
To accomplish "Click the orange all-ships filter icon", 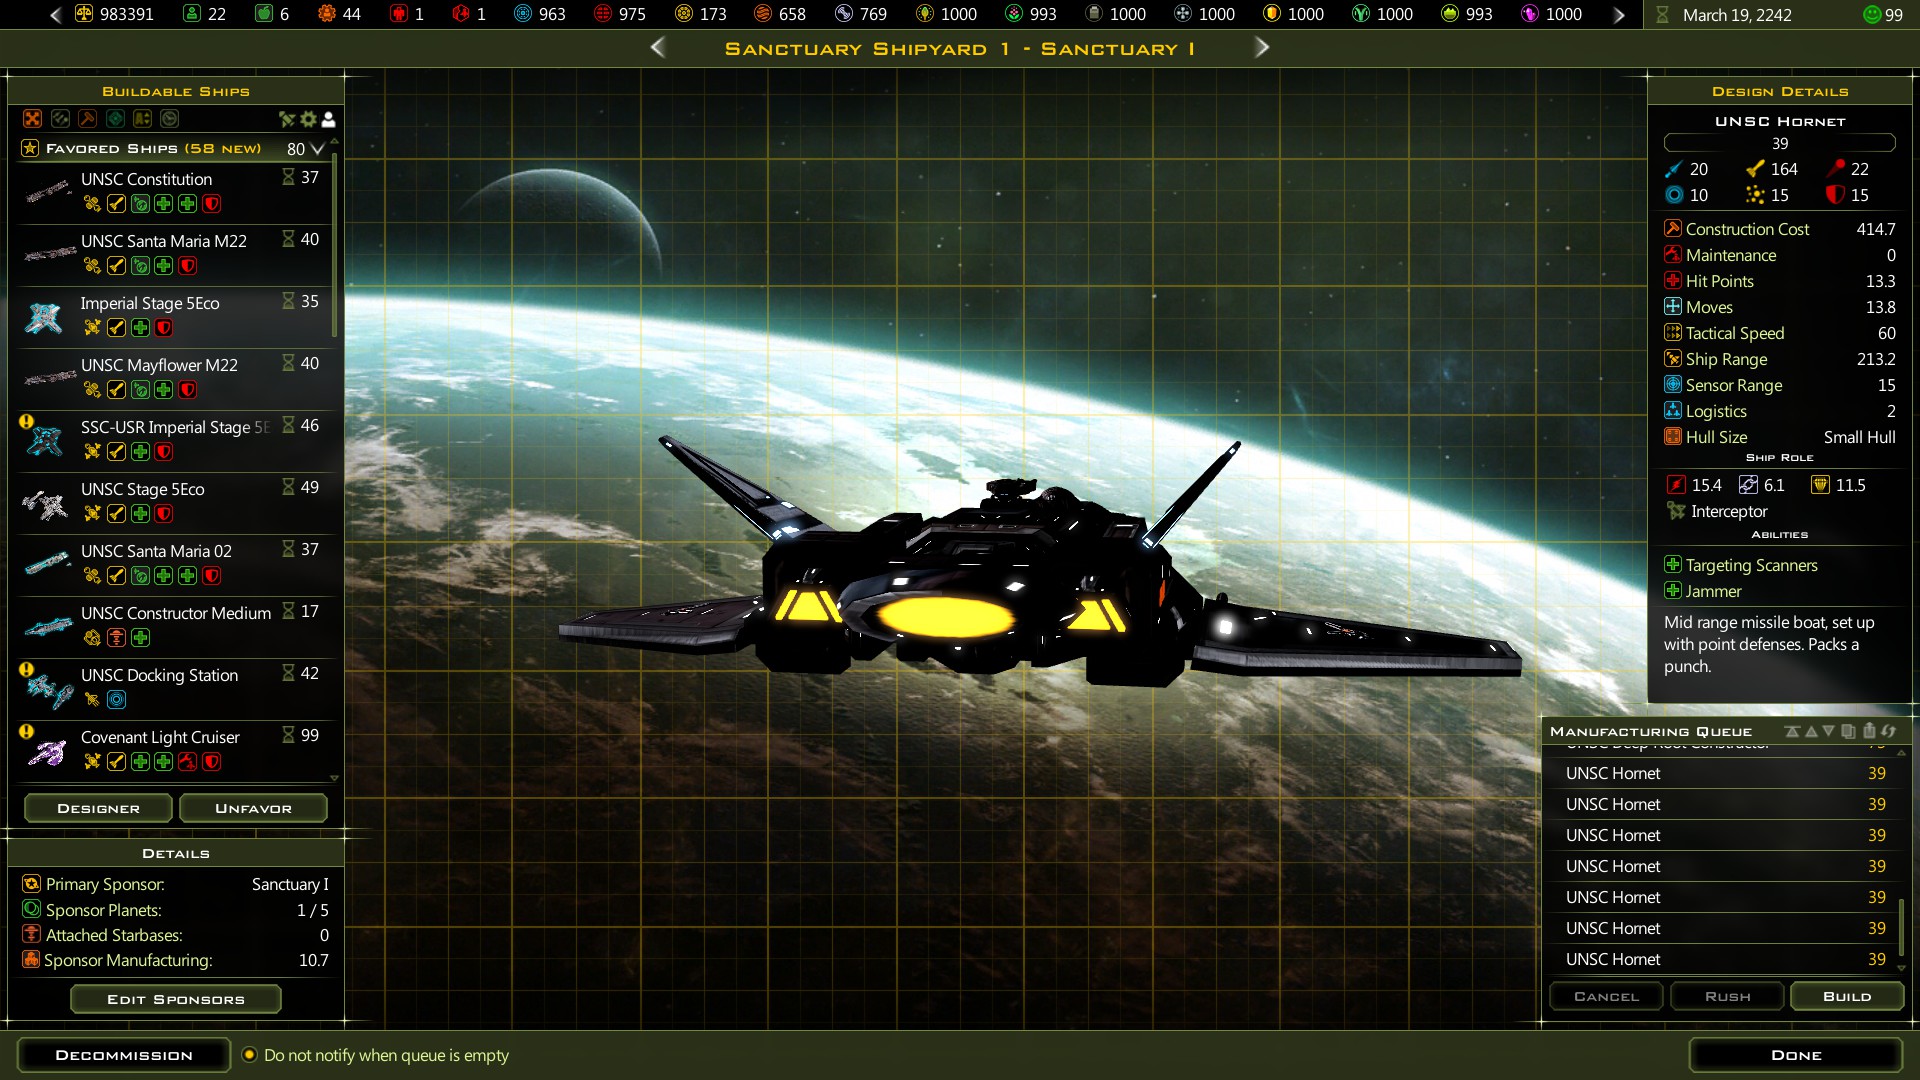I will [x=33, y=119].
